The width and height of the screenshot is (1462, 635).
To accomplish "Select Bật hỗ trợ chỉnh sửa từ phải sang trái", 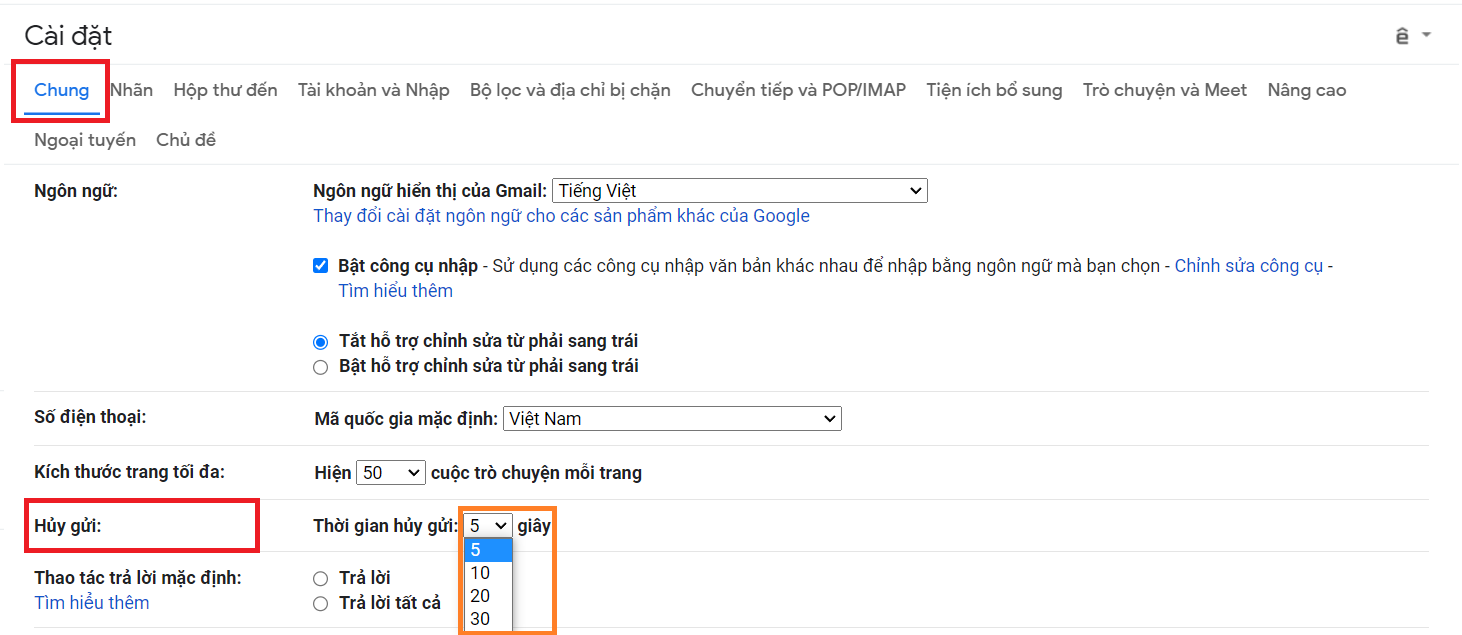I will [320, 366].
